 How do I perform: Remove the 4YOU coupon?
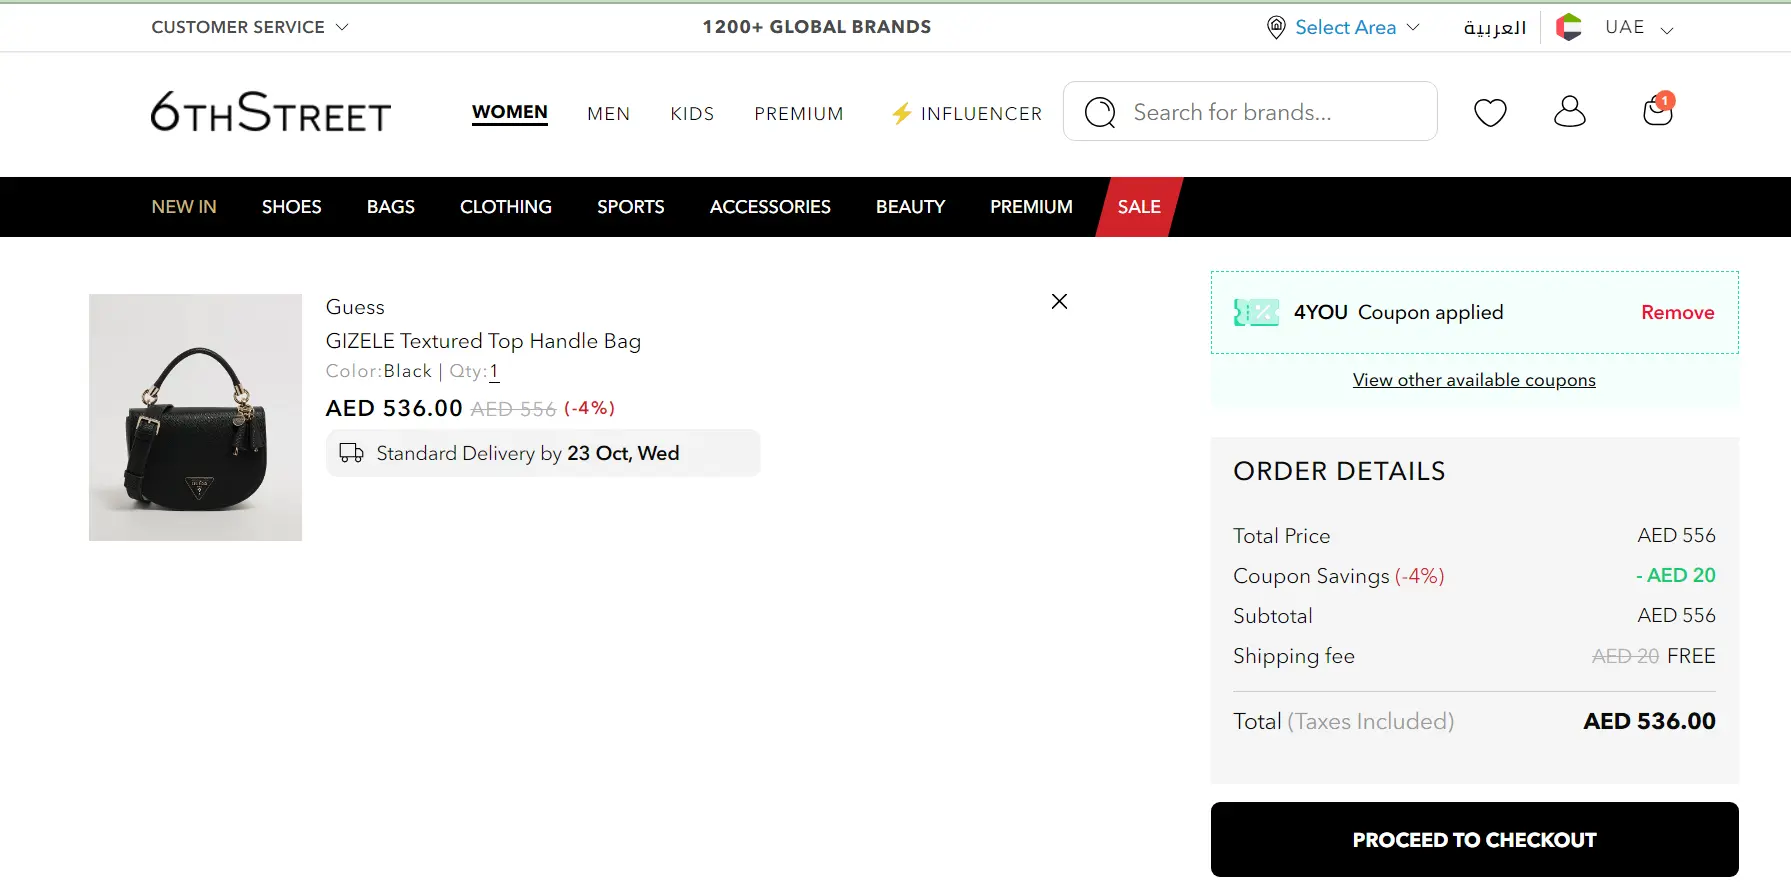[1678, 313]
